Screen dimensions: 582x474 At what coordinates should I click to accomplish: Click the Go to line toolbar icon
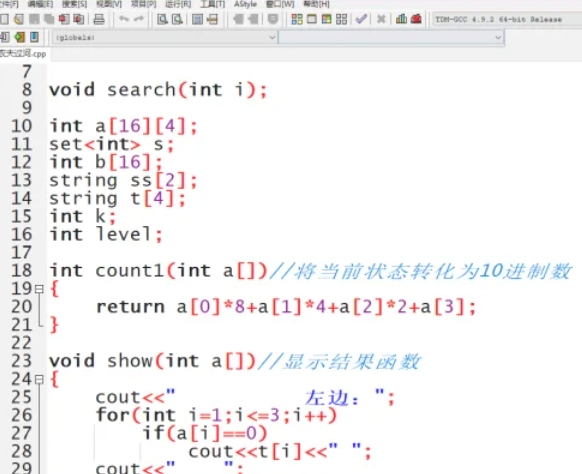212,19
